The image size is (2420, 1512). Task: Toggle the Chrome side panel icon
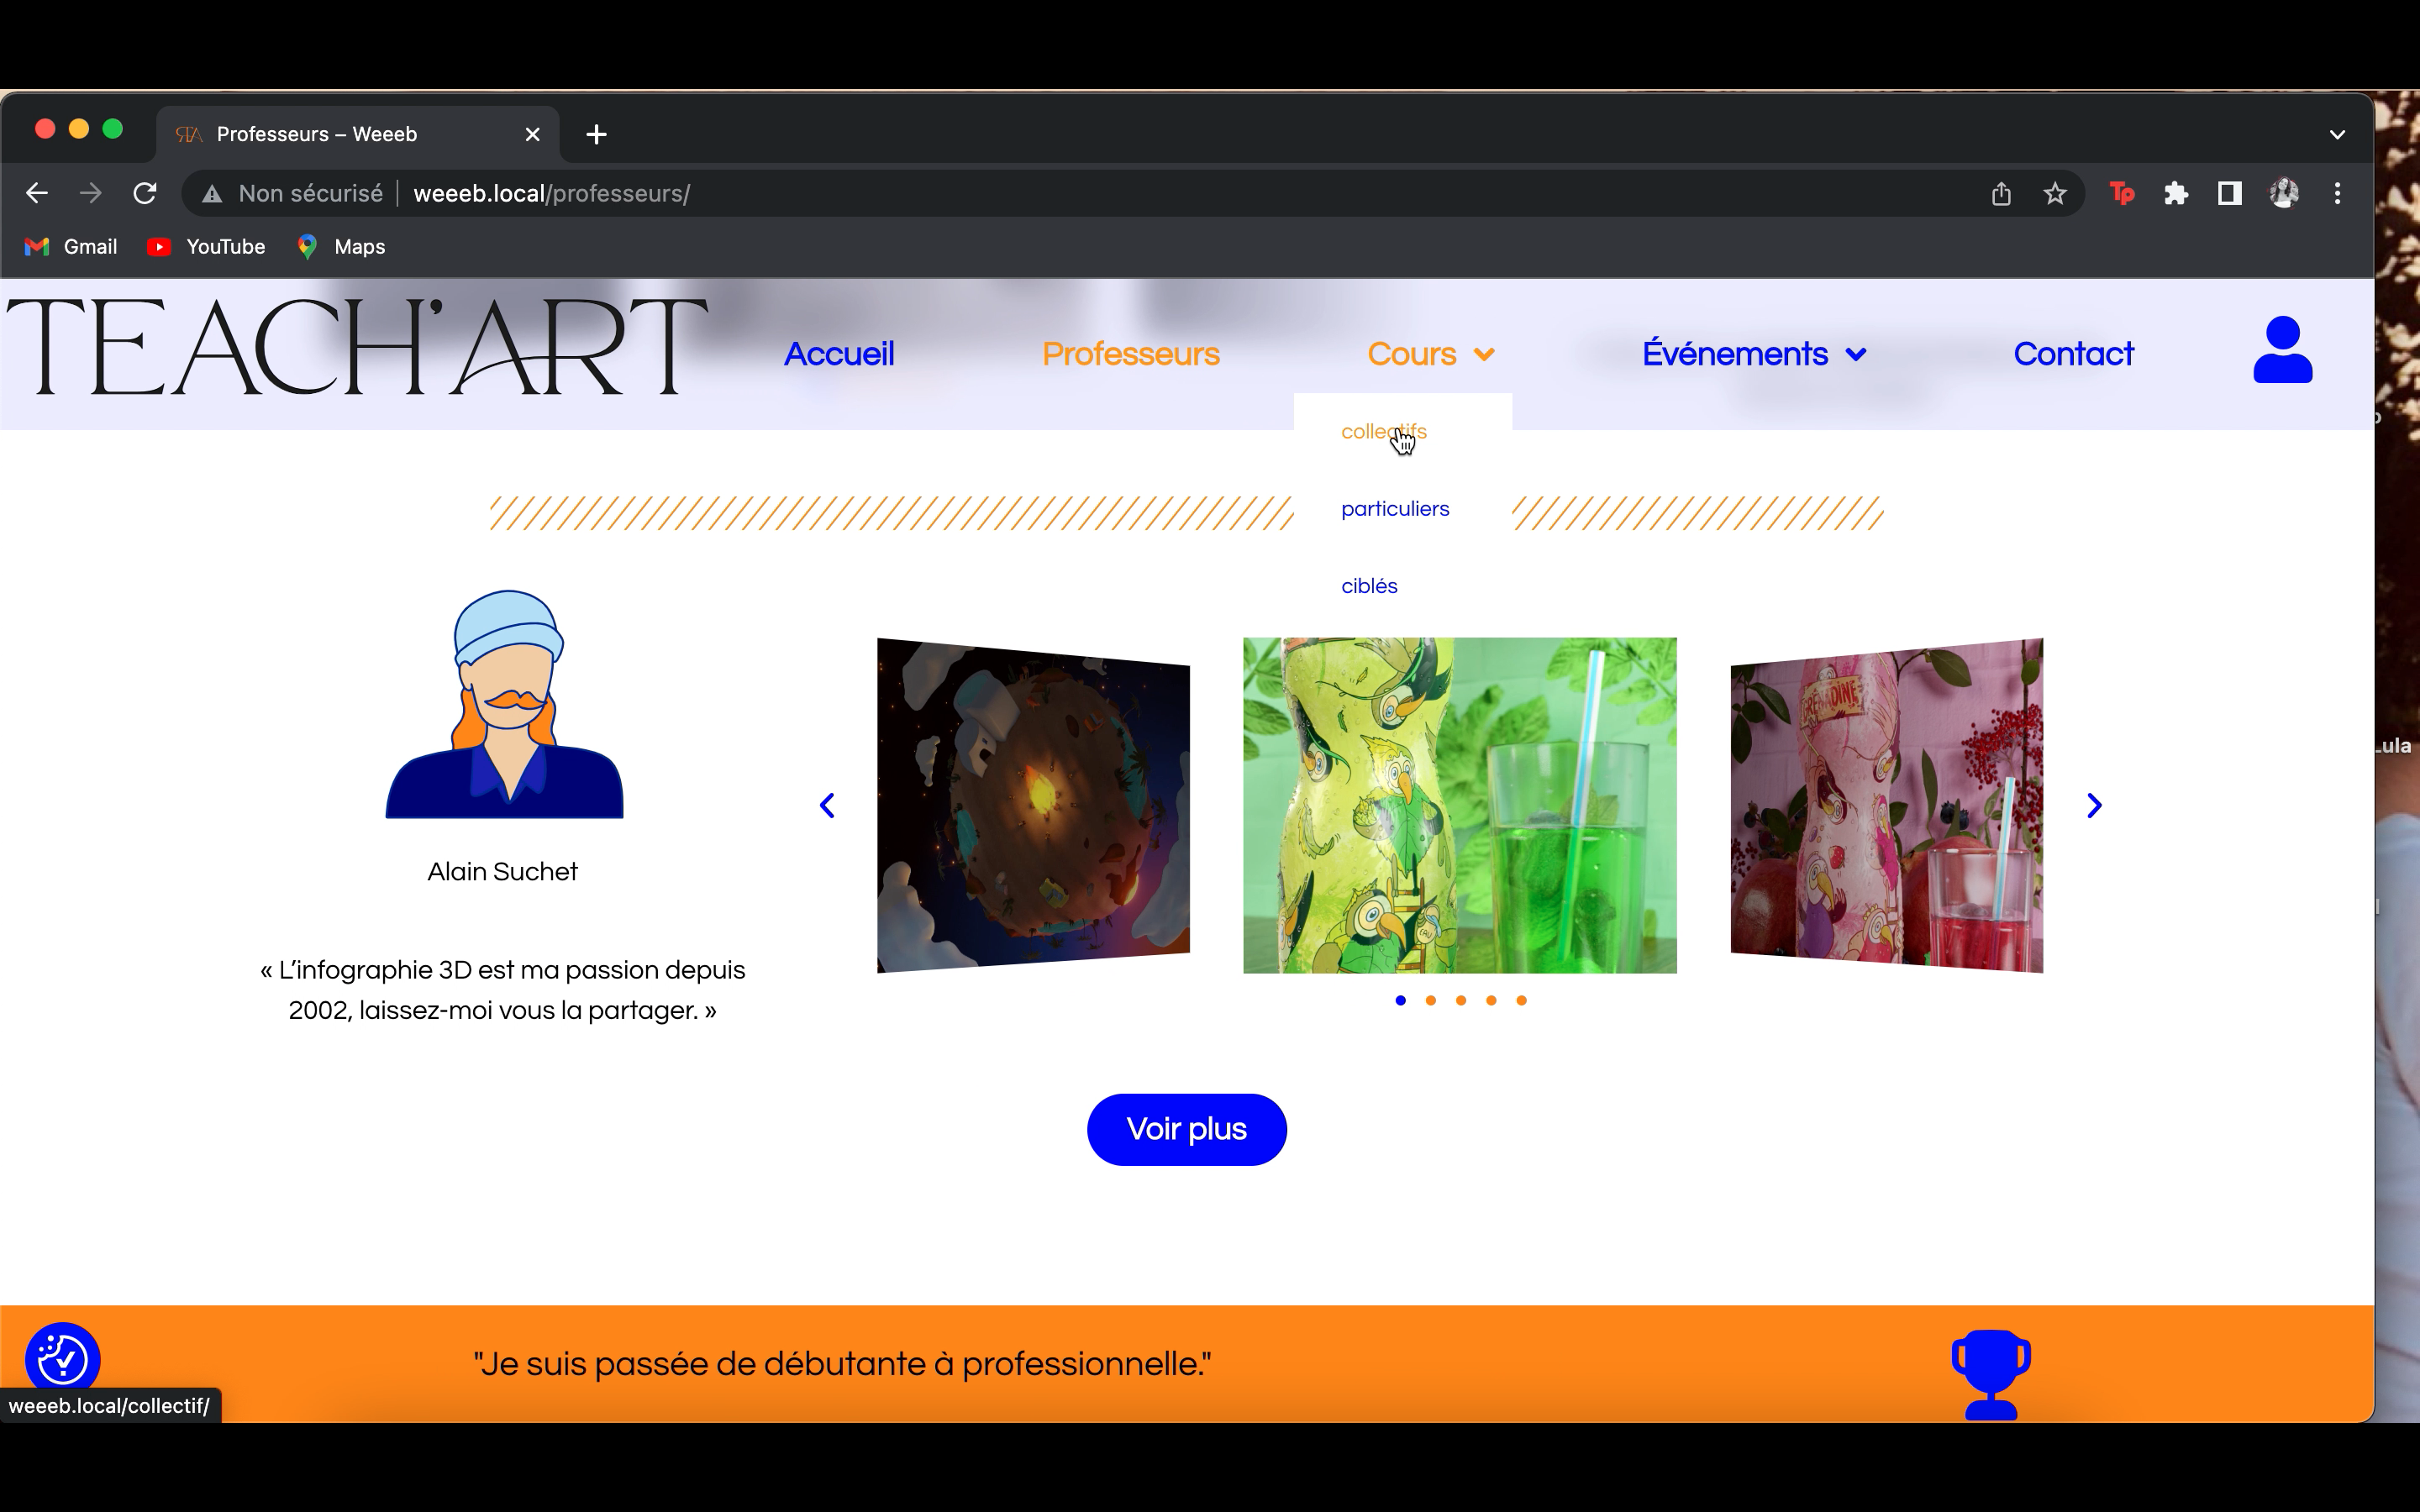coord(2229,194)
